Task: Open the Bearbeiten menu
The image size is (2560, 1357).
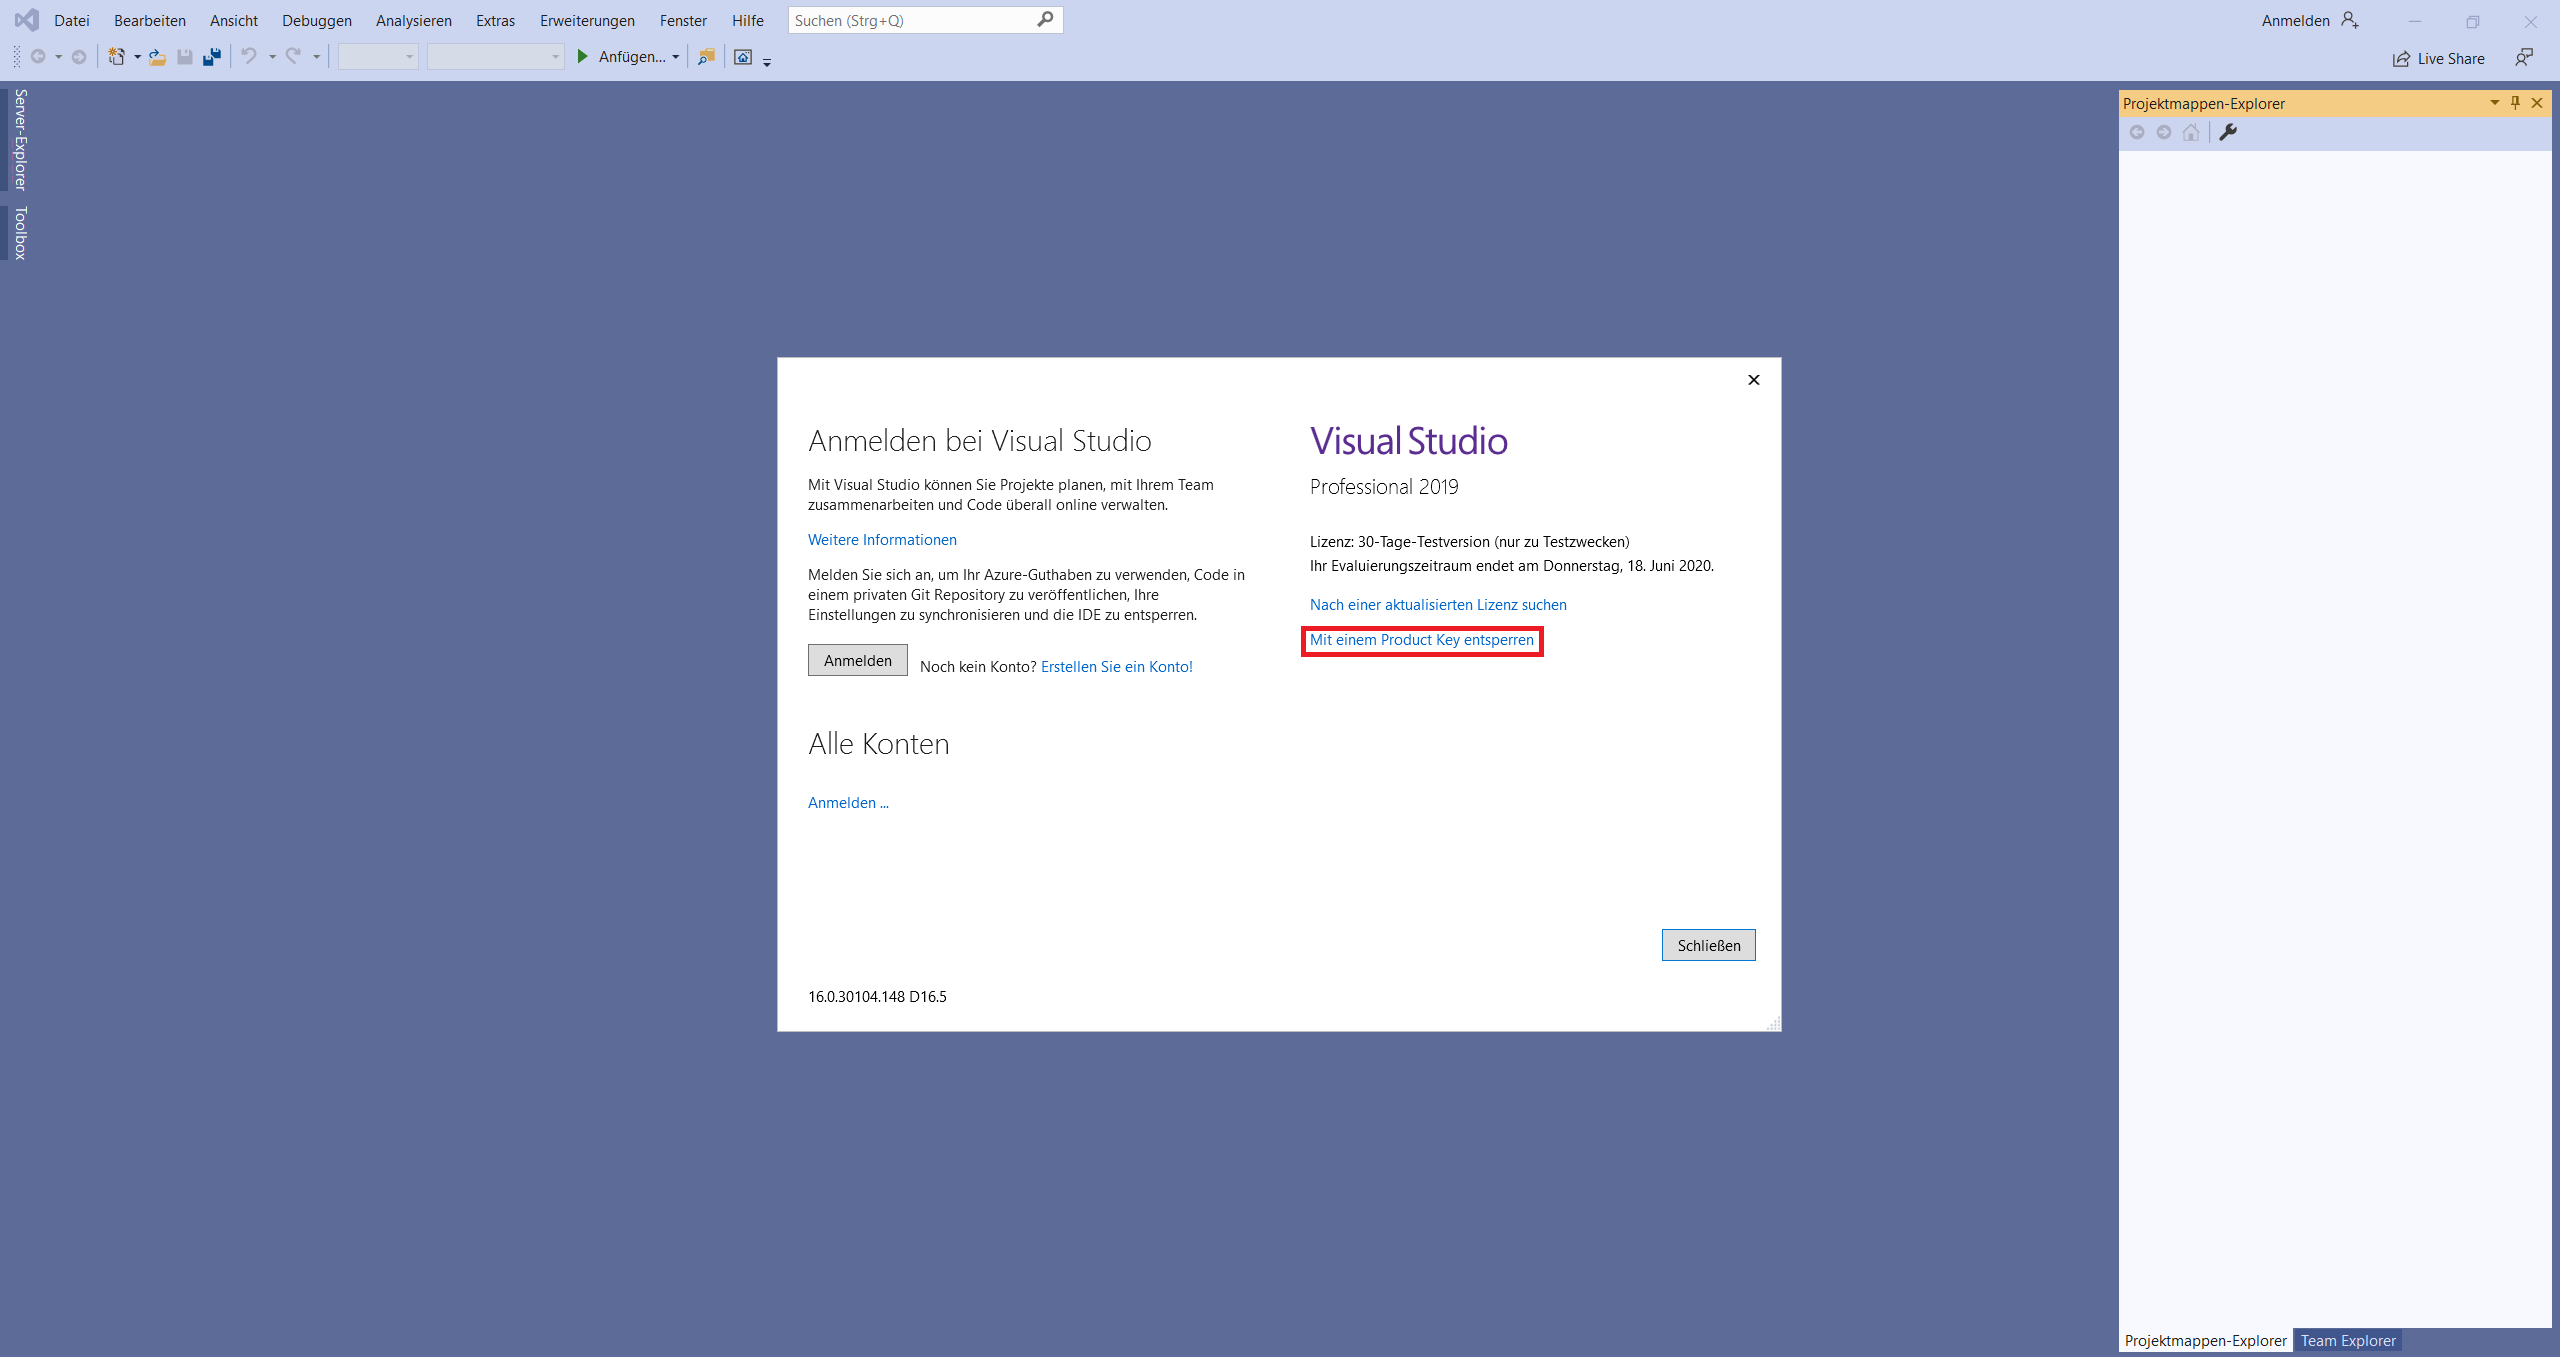Action: pos(150,20)
